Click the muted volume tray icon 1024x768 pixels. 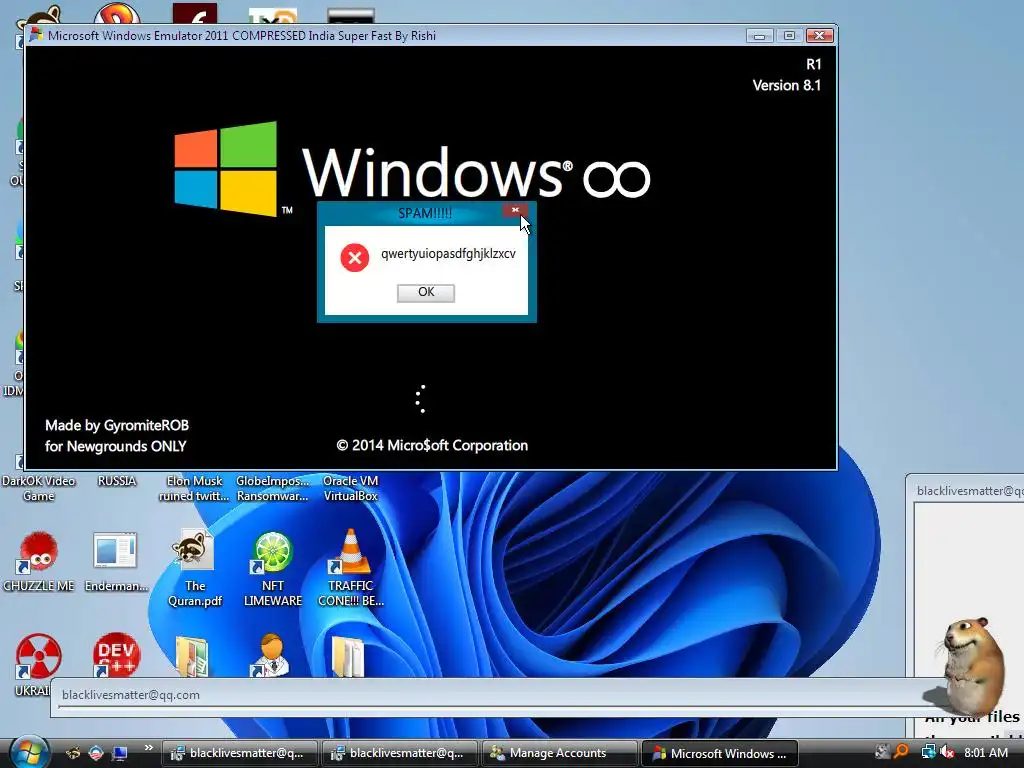(x=948, y=752)
